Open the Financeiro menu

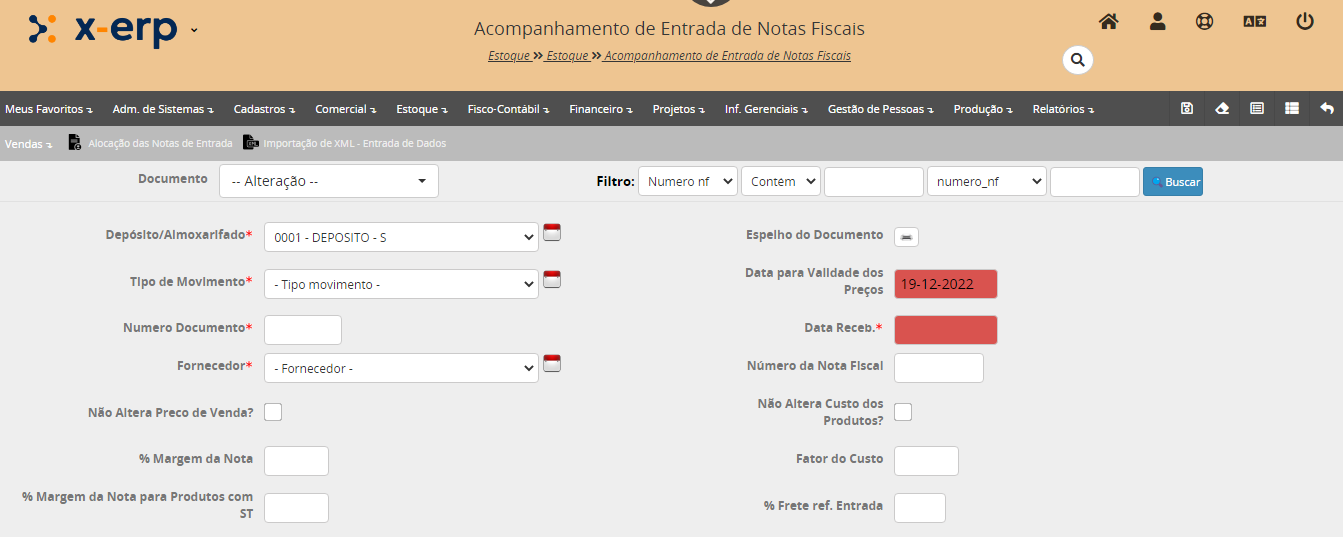[600, 109]
